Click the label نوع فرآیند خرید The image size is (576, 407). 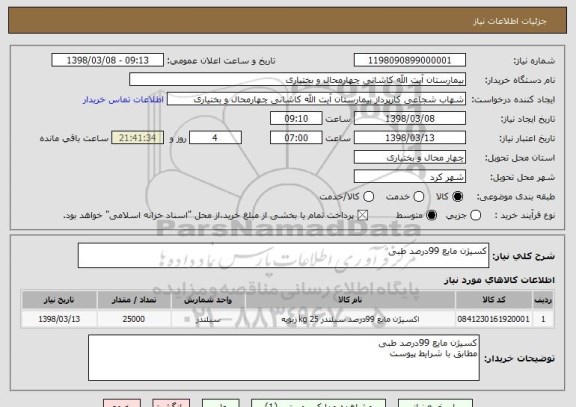(525, 216)
